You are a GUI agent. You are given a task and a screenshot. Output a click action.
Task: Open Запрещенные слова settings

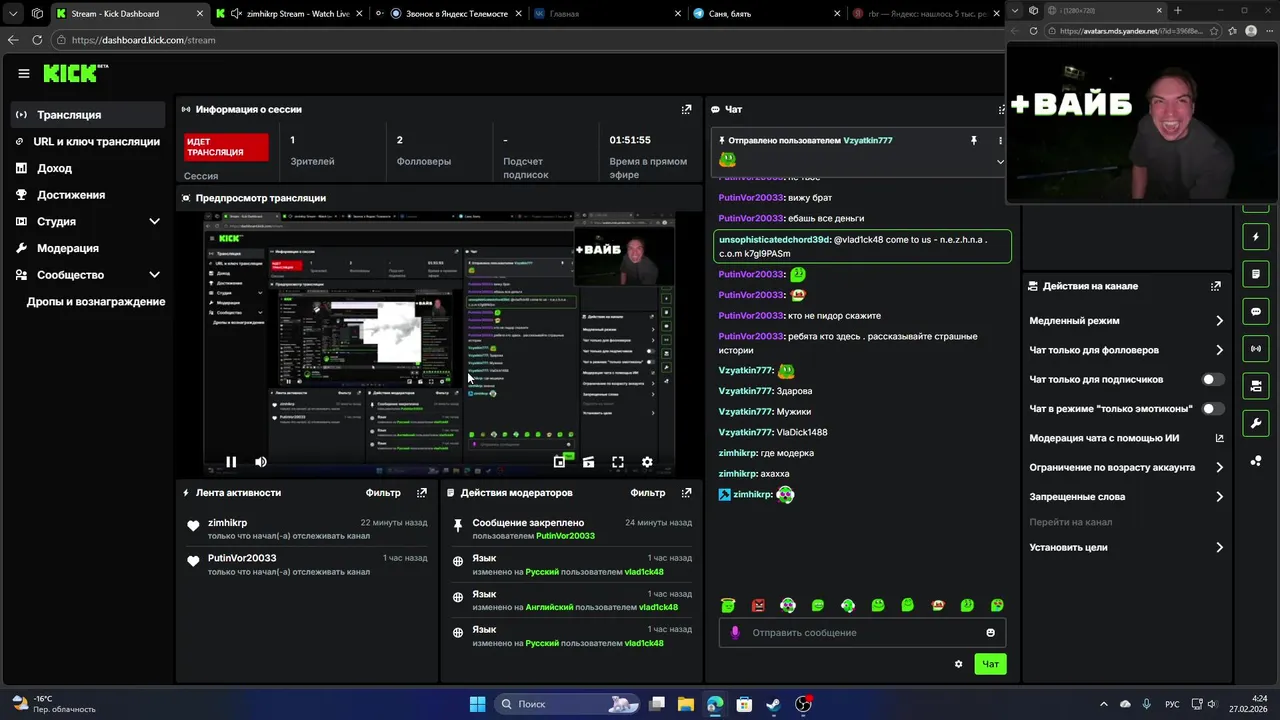pyautogui.click(x=1126, y=497)
